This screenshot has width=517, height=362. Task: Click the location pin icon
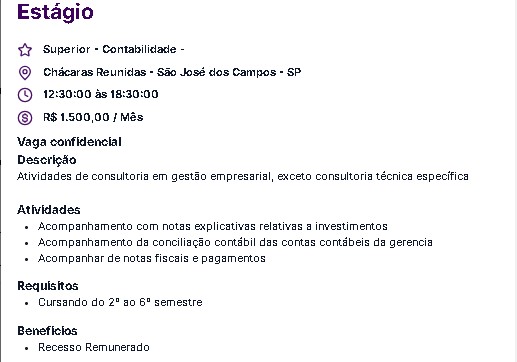coord(25,73)
